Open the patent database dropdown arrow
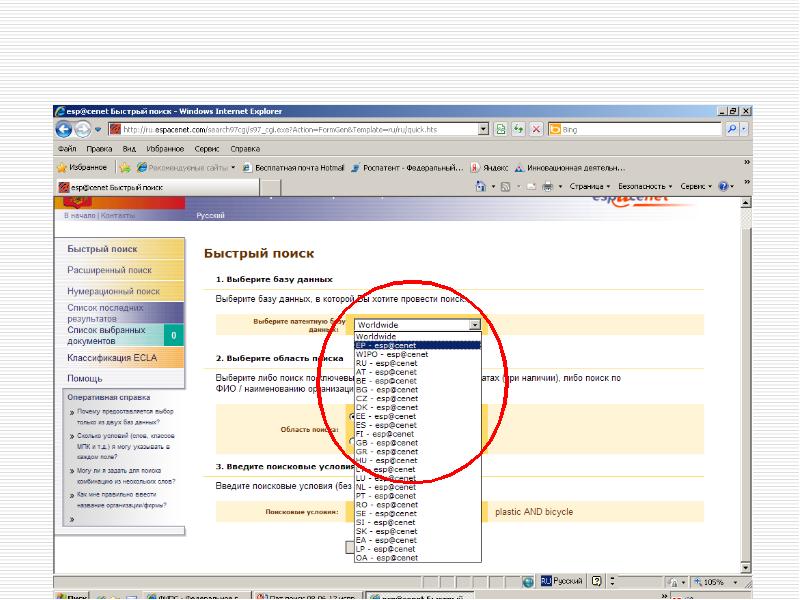This screenshot has width=800, height=600. coord(475,325)
